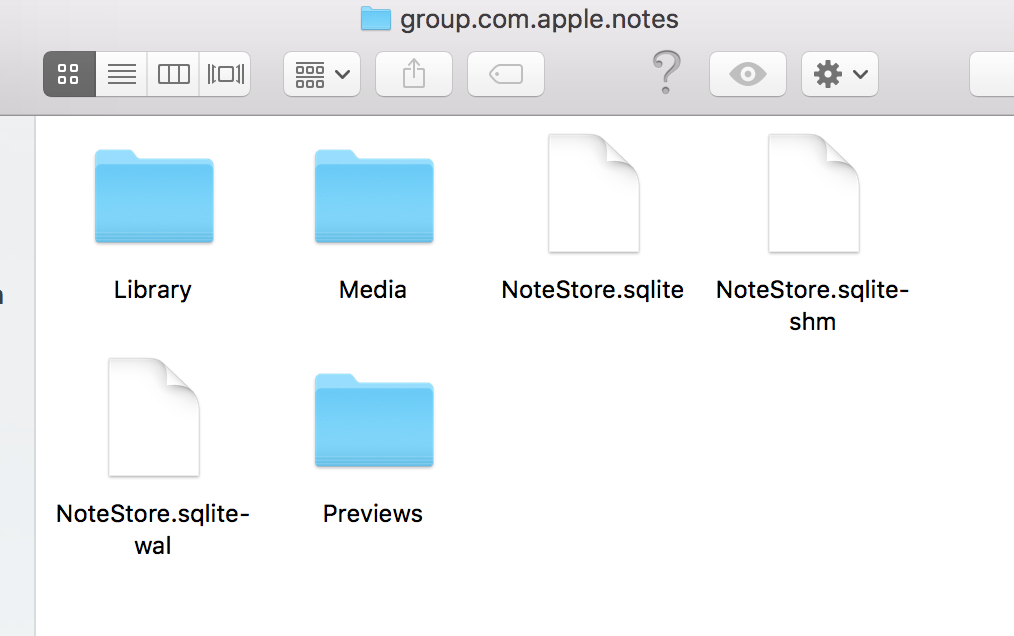Click the Media folder name label
1014x636 pixels.
(372, 290)
